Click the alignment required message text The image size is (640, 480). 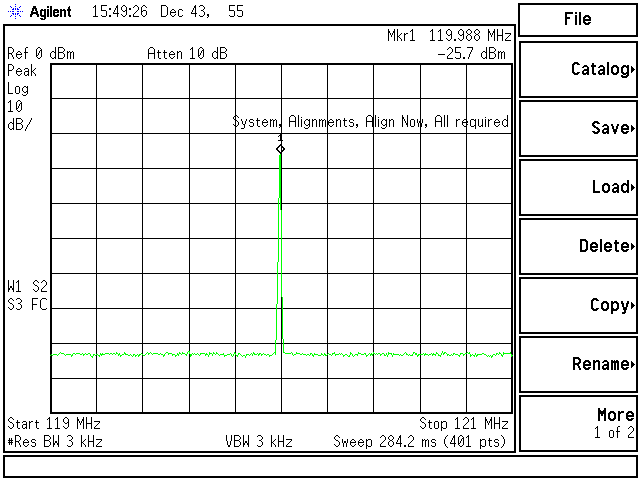point(370,122)
